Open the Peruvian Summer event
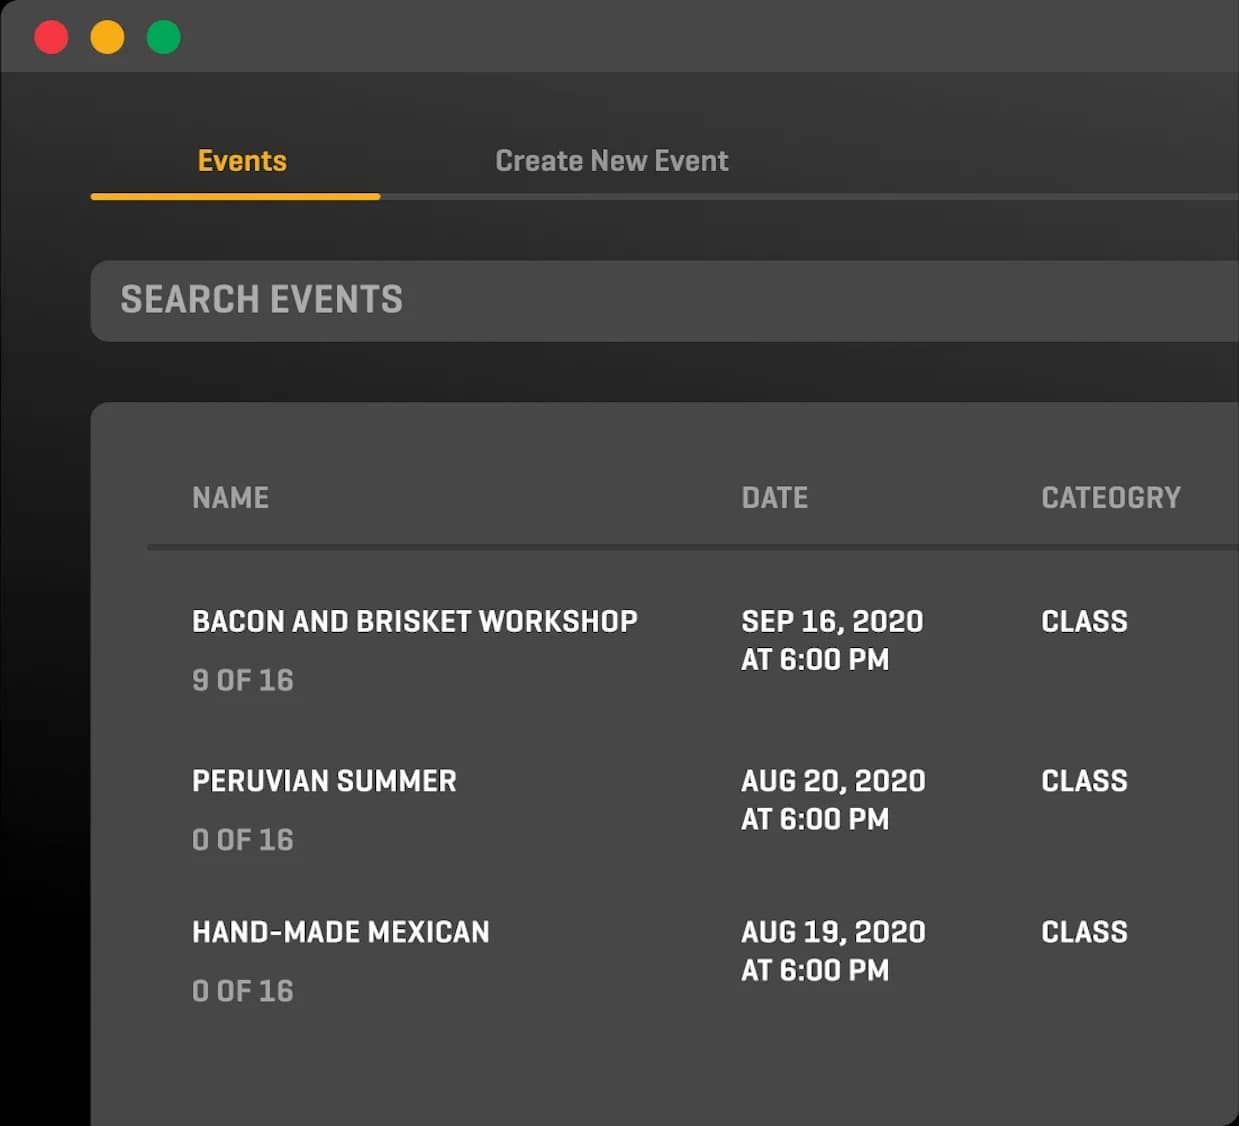The height and width of the screenshot is (1126, 1239). [x=324, y=781]
